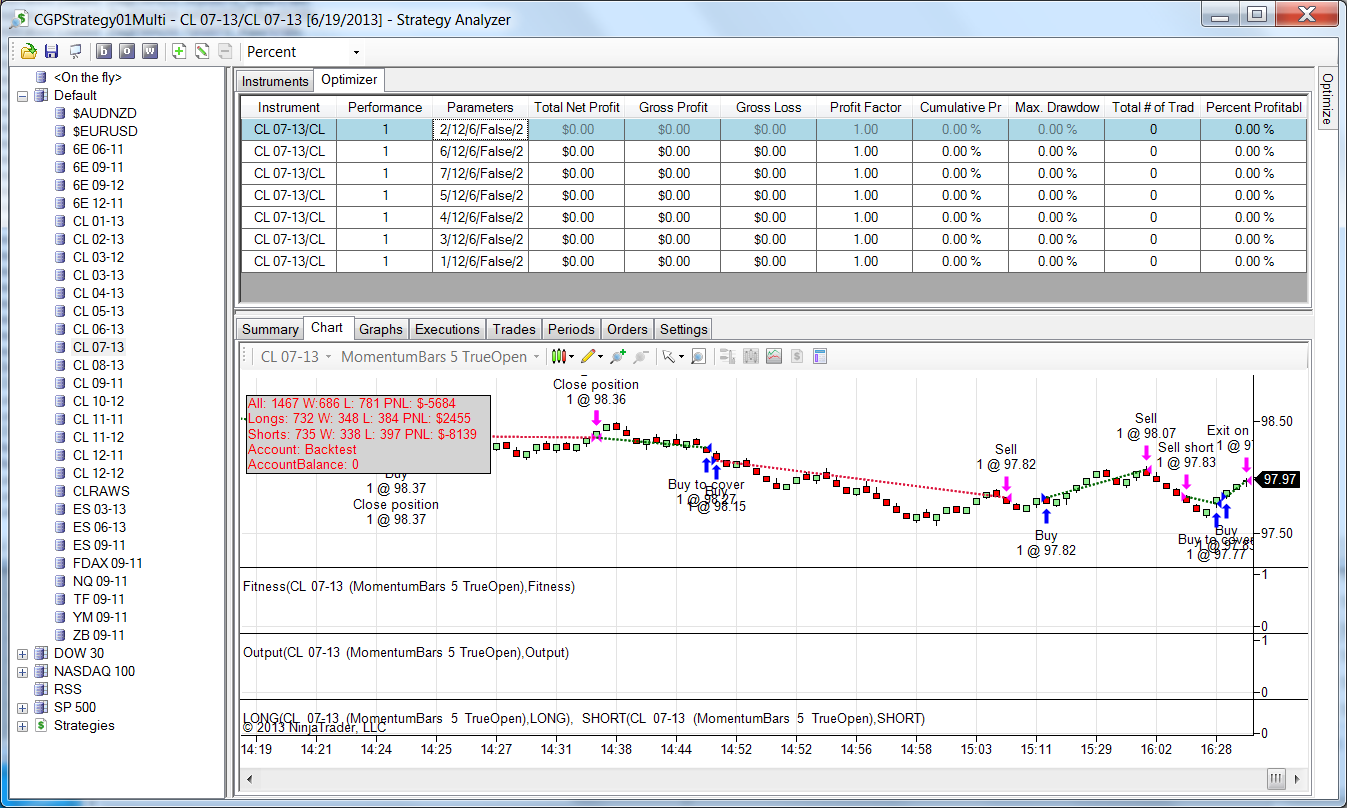This screenshot has width=1347, height=808.
Task: Click the Gross Loss column header
Action: [x=769, y=107]
